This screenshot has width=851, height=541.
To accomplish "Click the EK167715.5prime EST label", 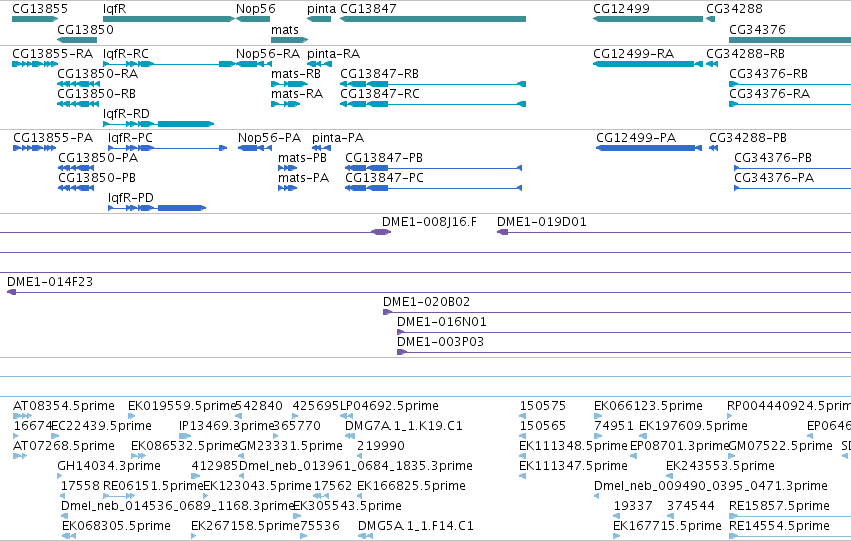I will 667,526.
